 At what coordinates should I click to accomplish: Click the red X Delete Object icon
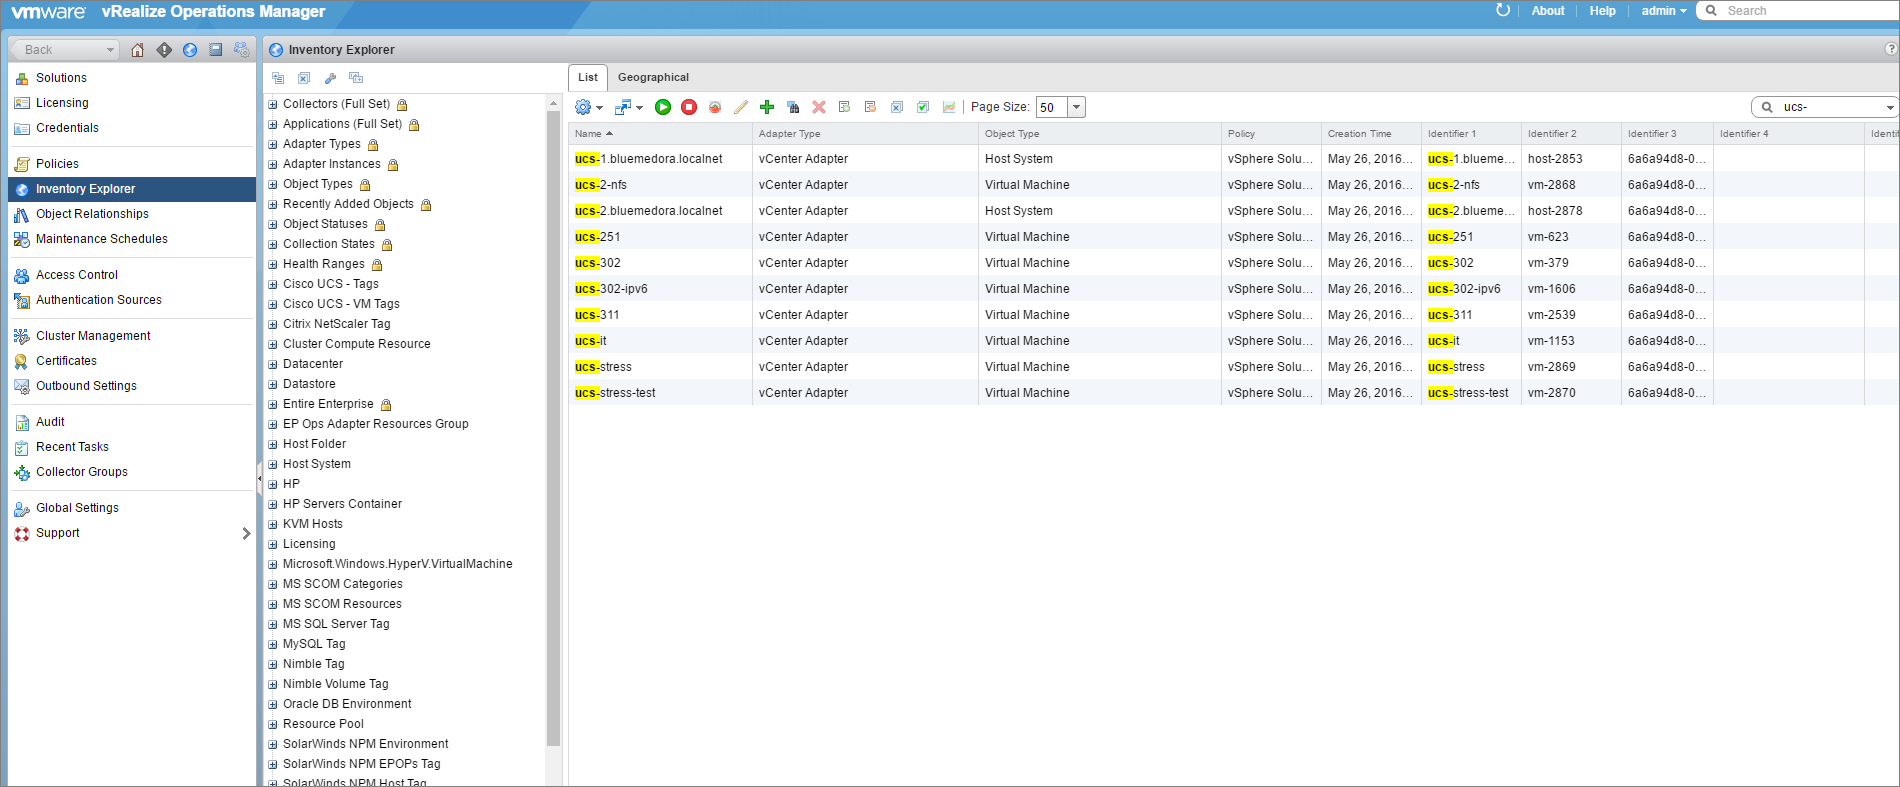819,107
